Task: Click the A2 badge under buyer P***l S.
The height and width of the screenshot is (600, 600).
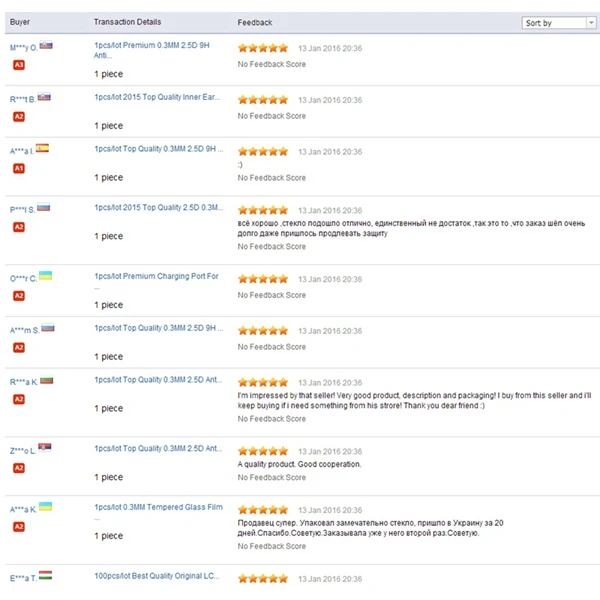Action: [x=18, y=227]
